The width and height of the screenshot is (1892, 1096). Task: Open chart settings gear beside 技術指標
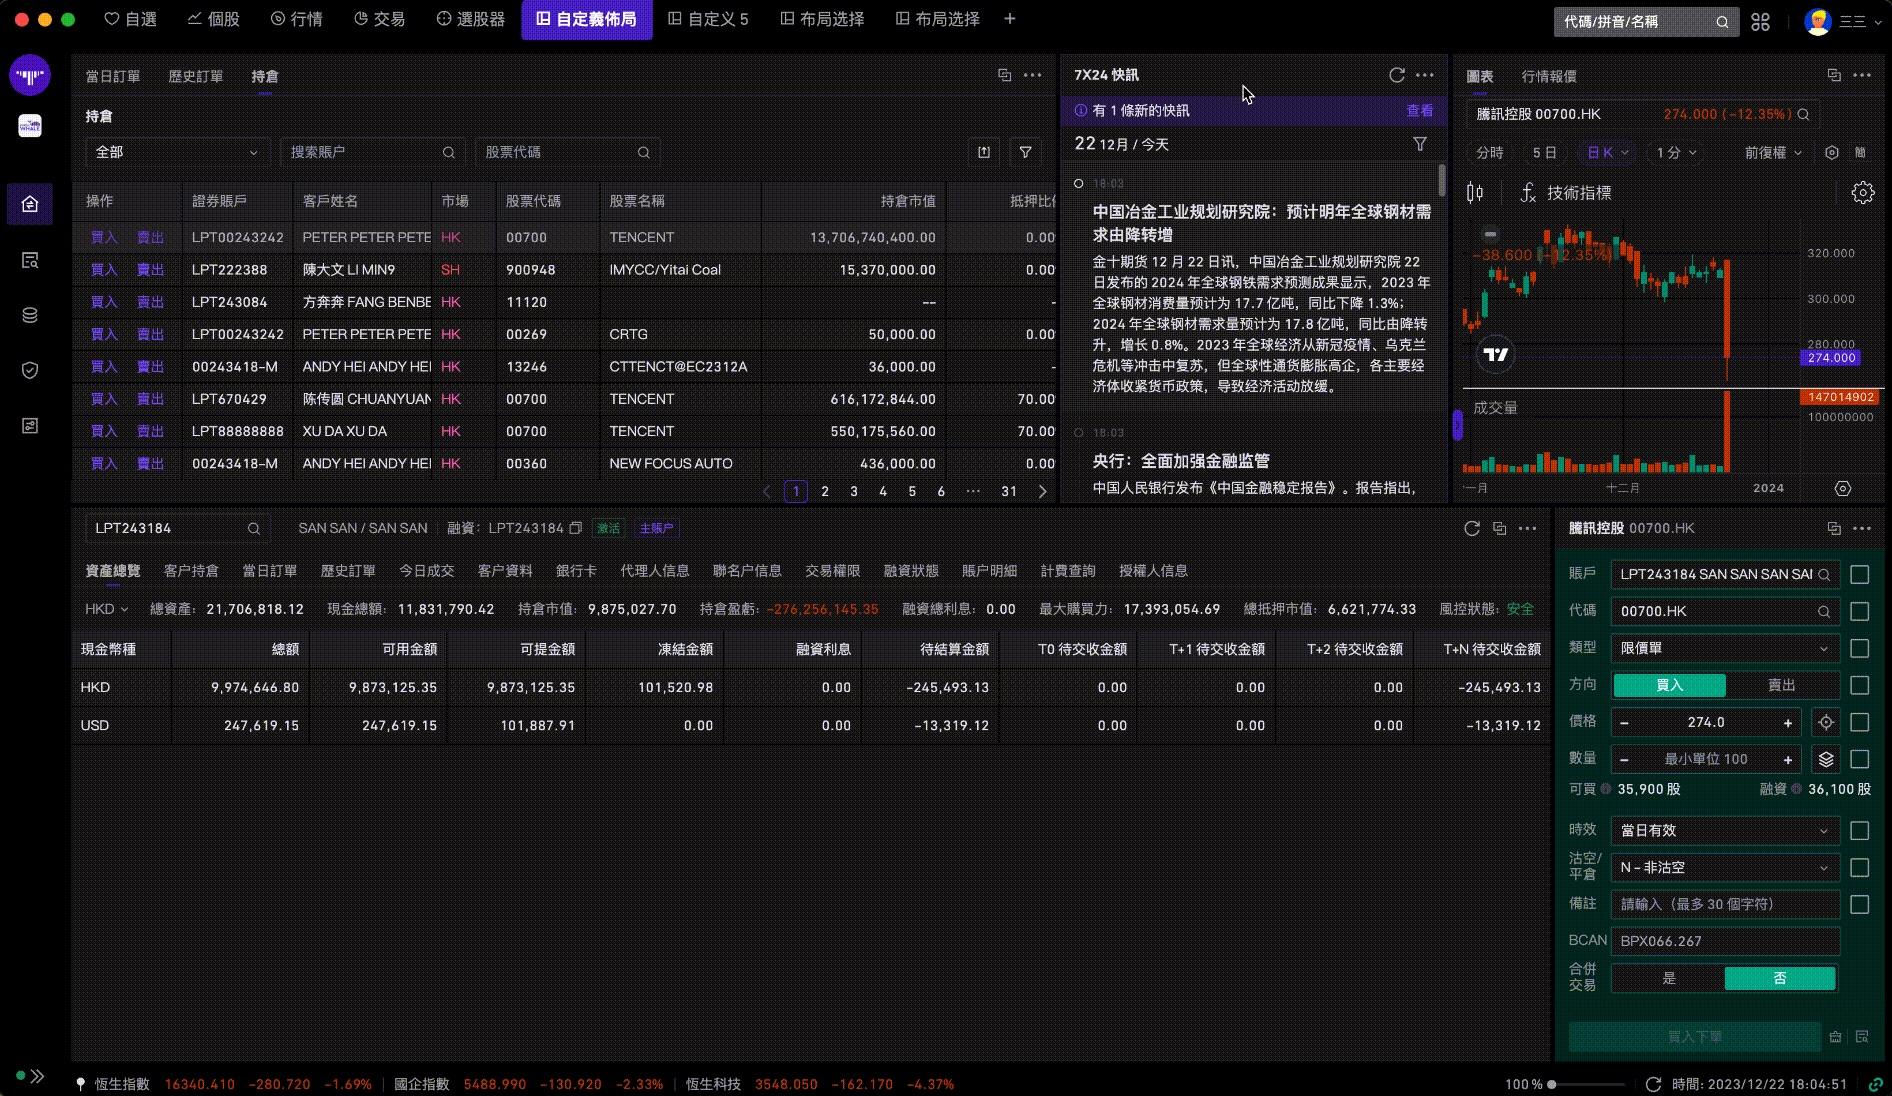(x=1862, y=193)
